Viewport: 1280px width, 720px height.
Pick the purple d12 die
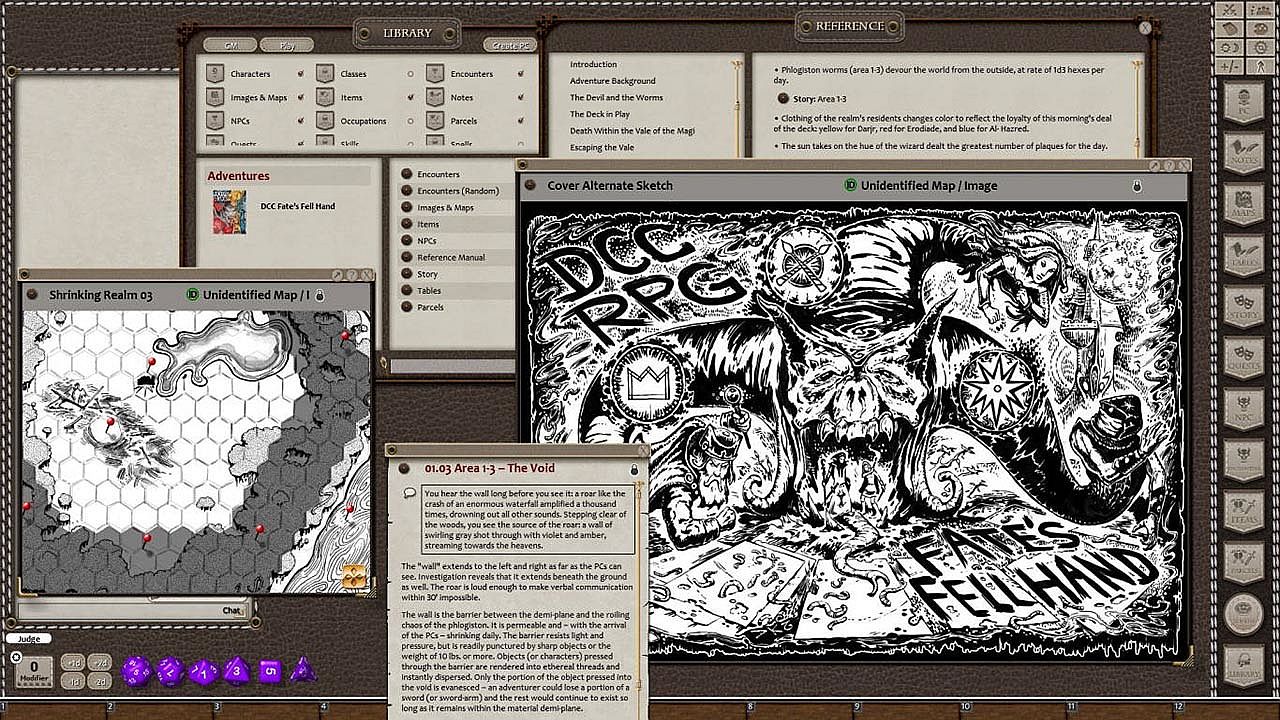click(170, 670)
